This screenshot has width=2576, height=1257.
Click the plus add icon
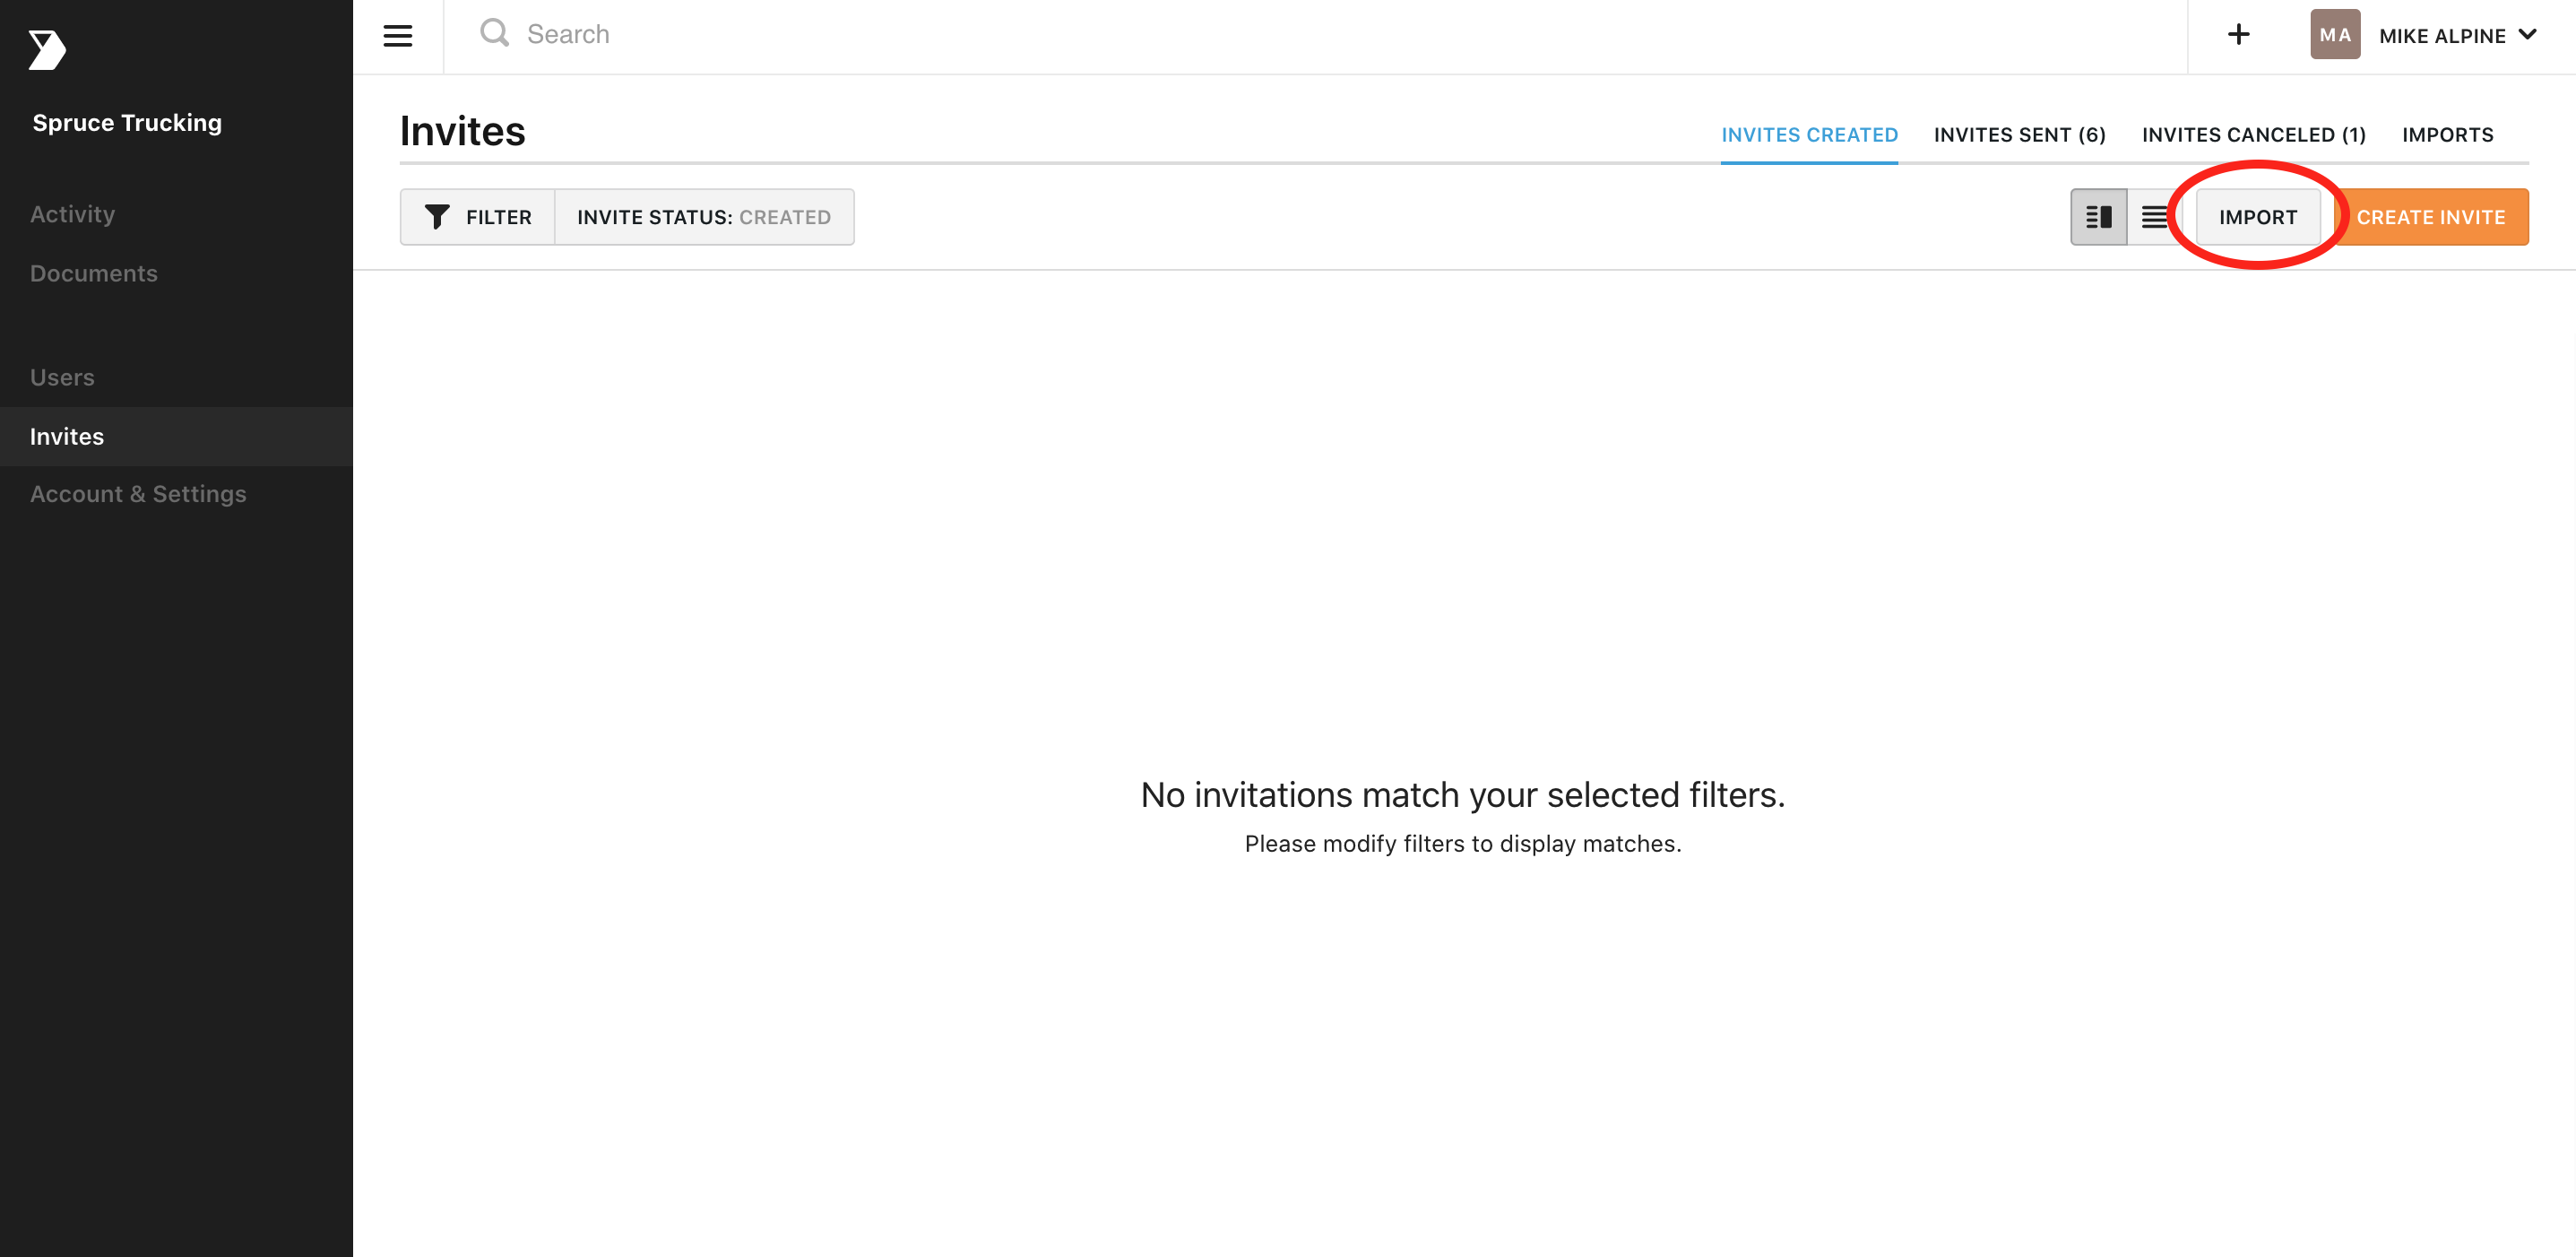[2239, 35]
